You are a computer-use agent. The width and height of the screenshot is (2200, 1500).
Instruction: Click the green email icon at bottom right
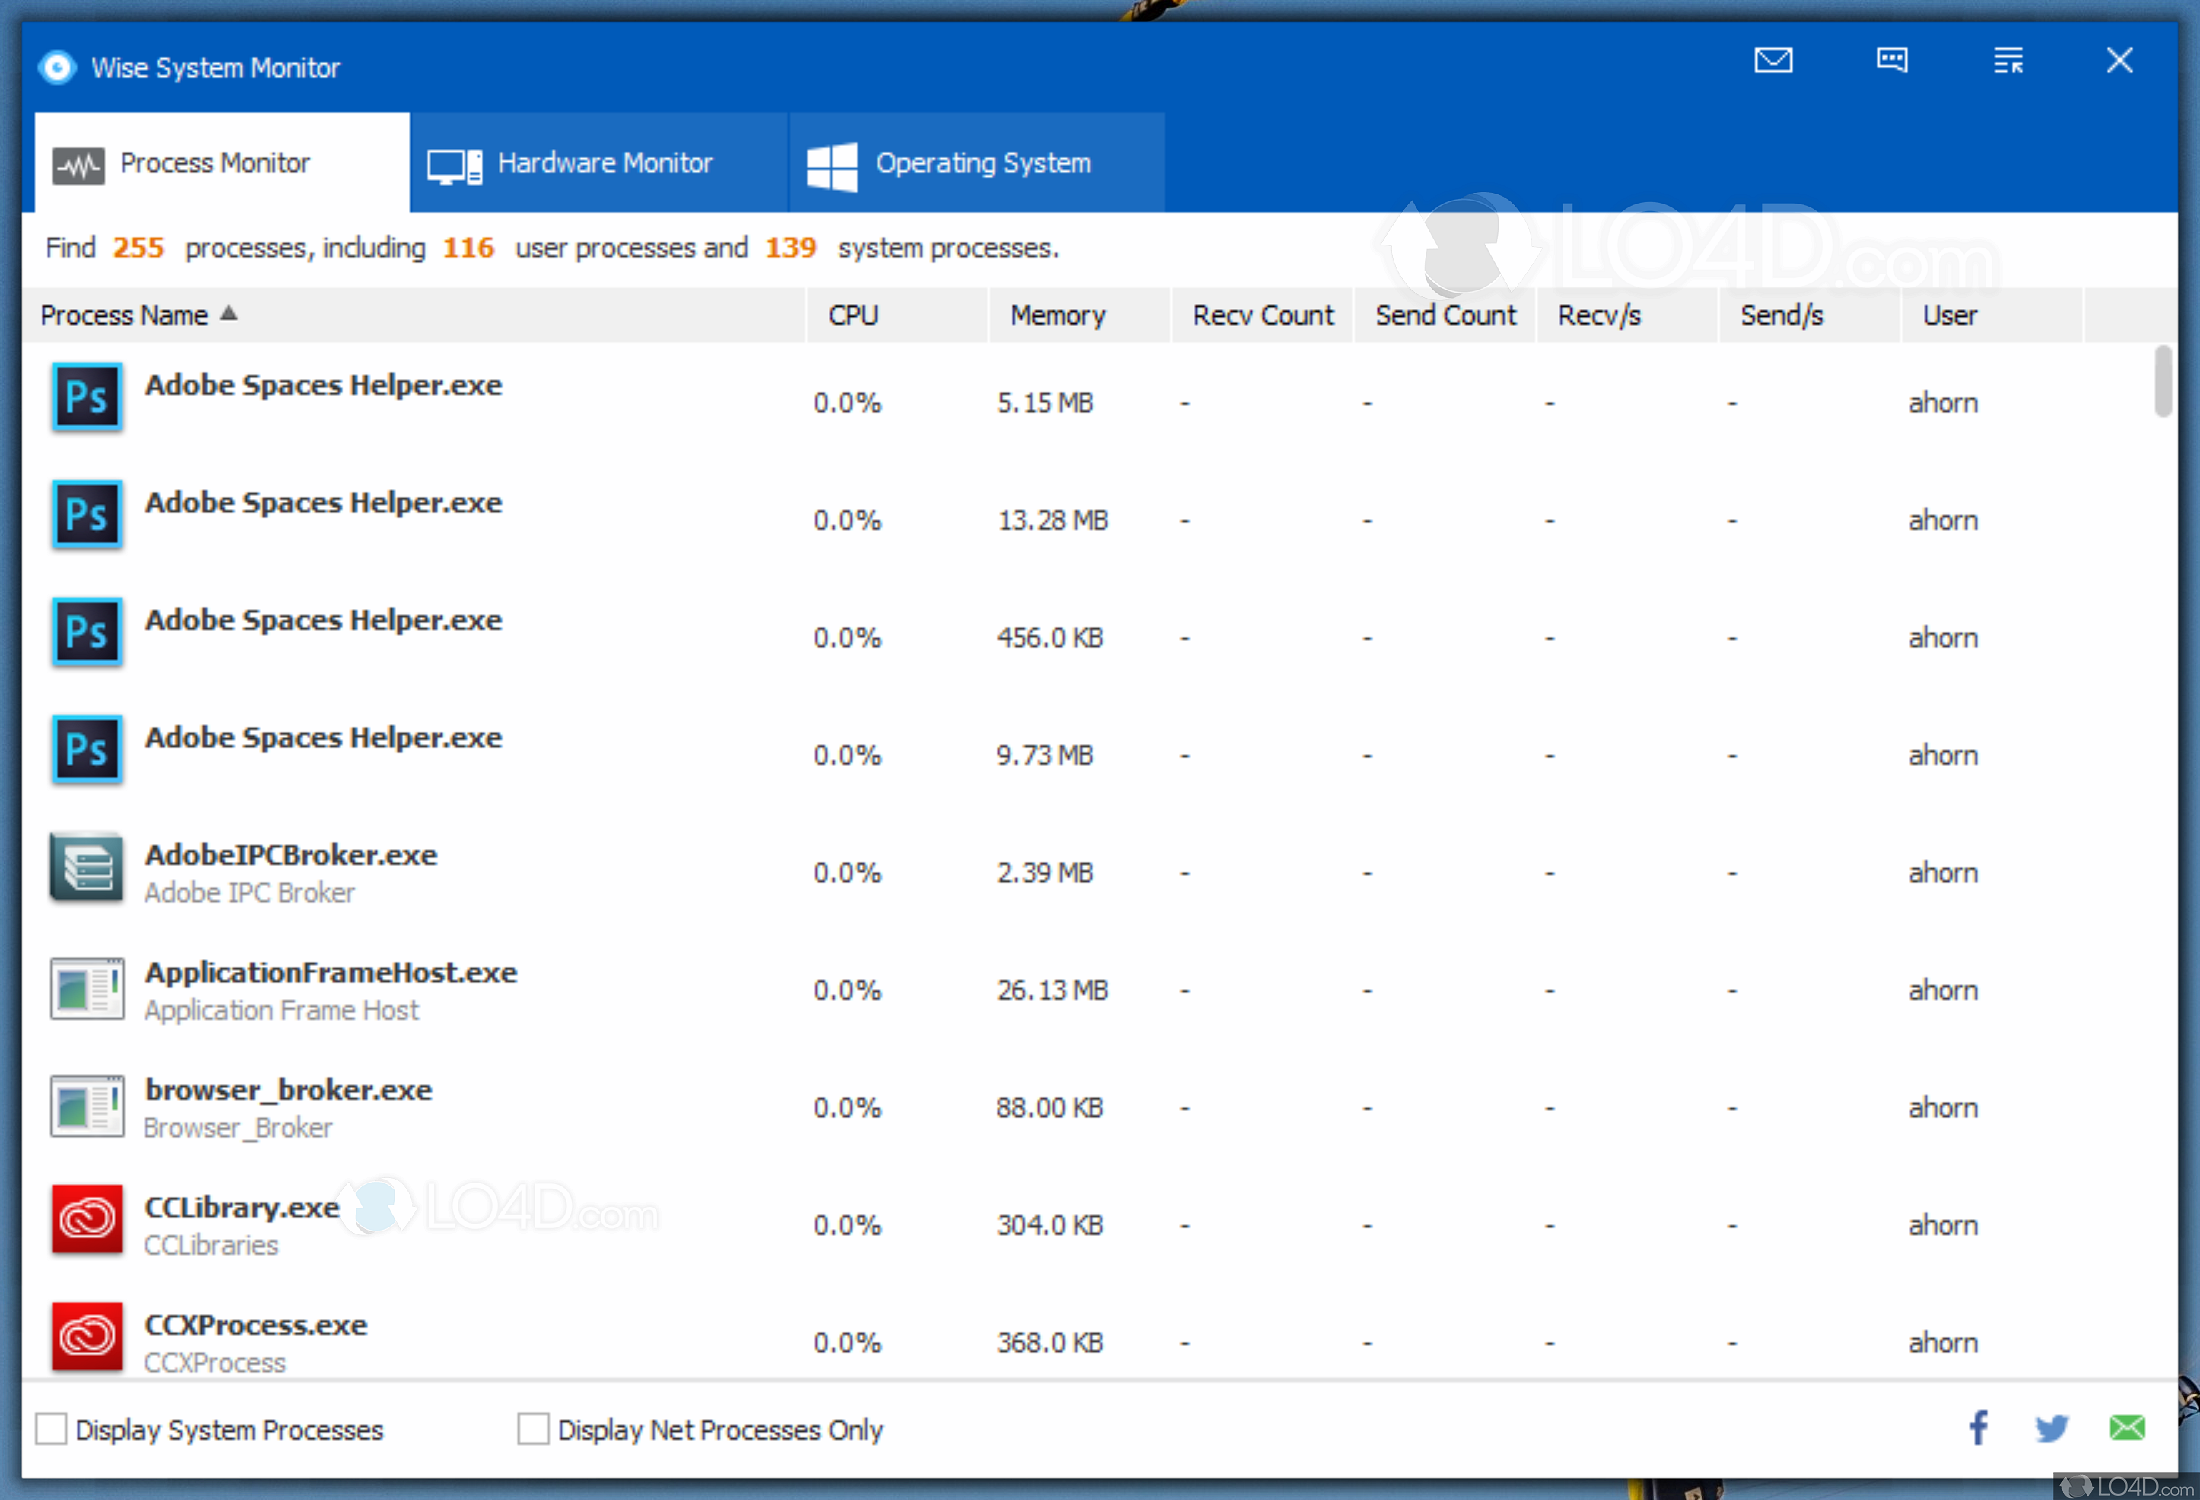(2126, 1429)
